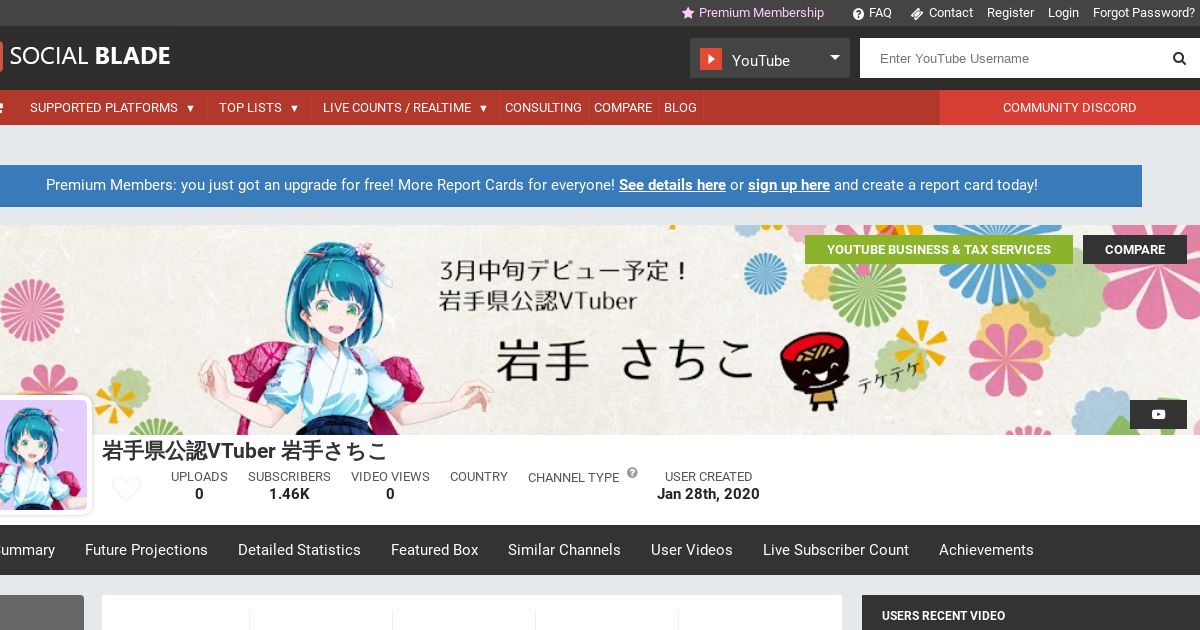
Task: Open the Login link
Action: tap(1063, 13)
